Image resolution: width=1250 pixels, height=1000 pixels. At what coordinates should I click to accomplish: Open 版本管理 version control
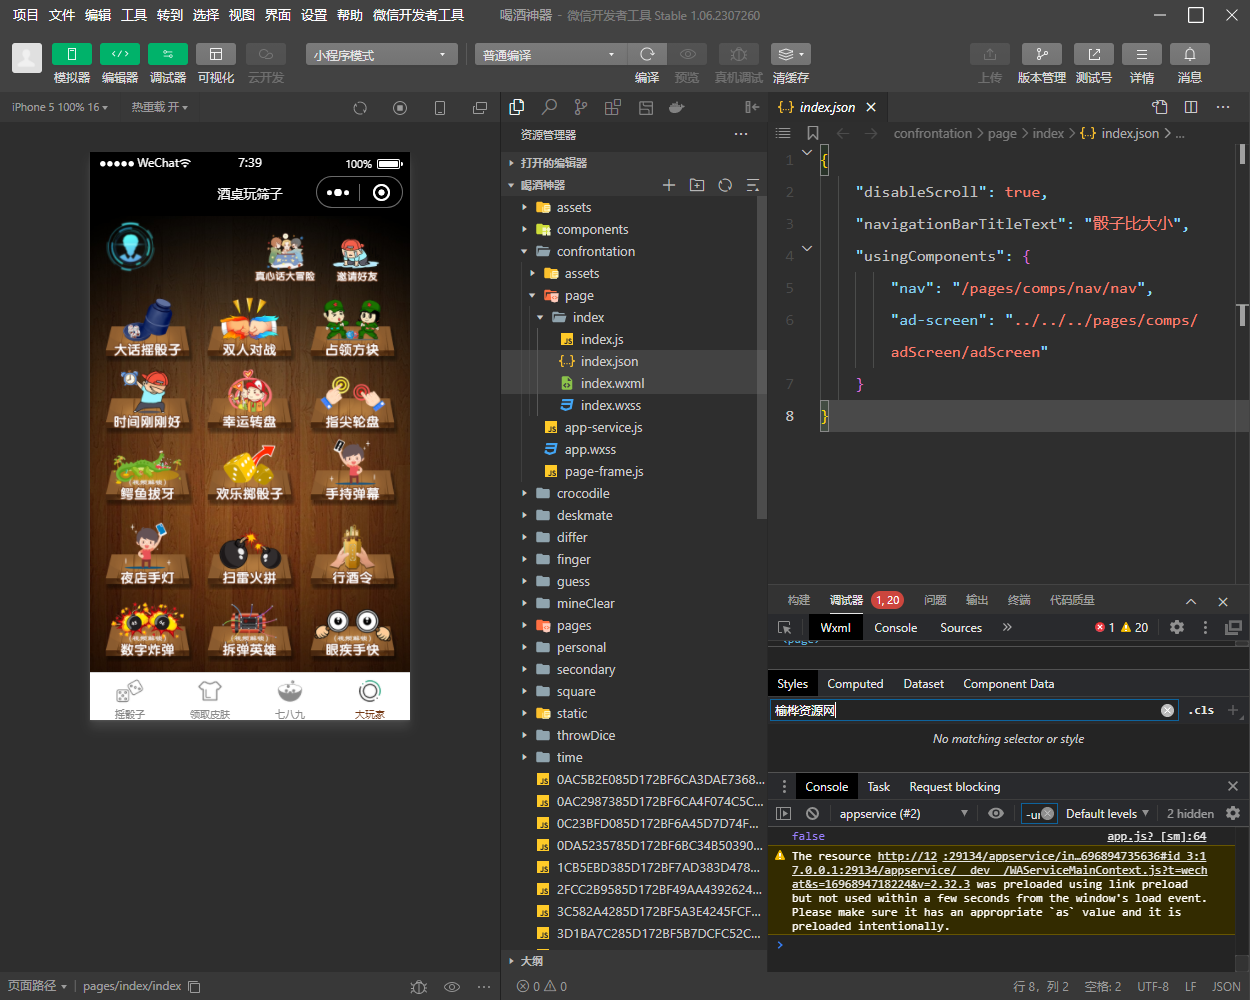(1042, 54)
